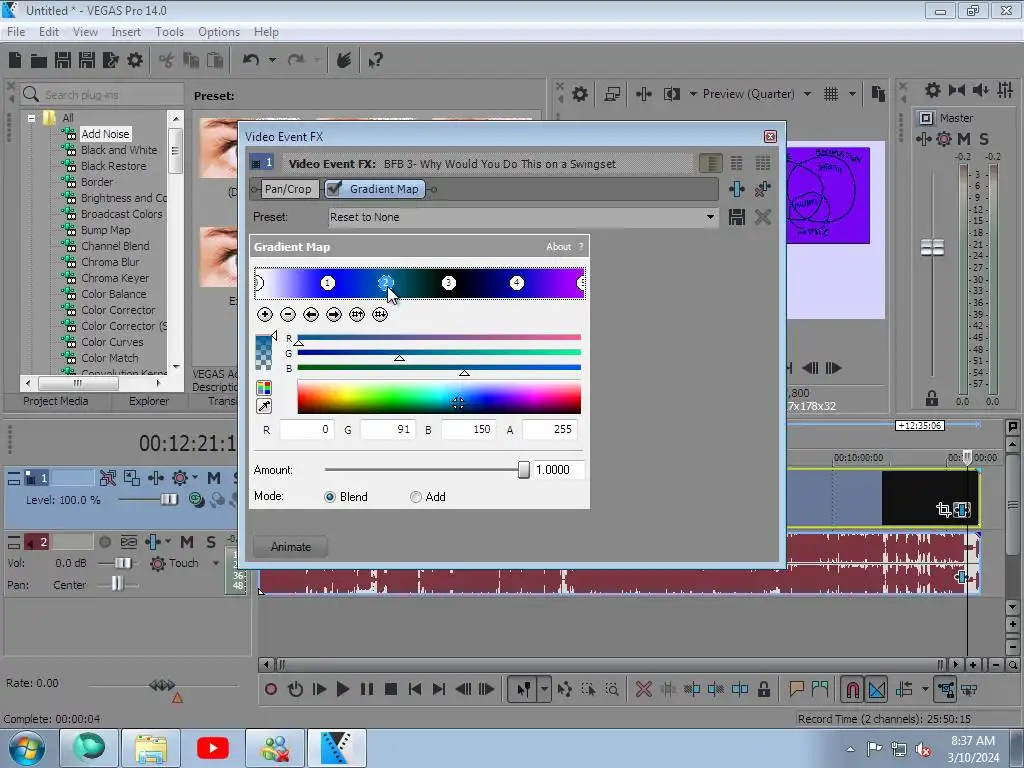The width and height of the screenshot is (1024, 768).
Task: Switch to Project Media tab
Action: click(x=56, y=401)
